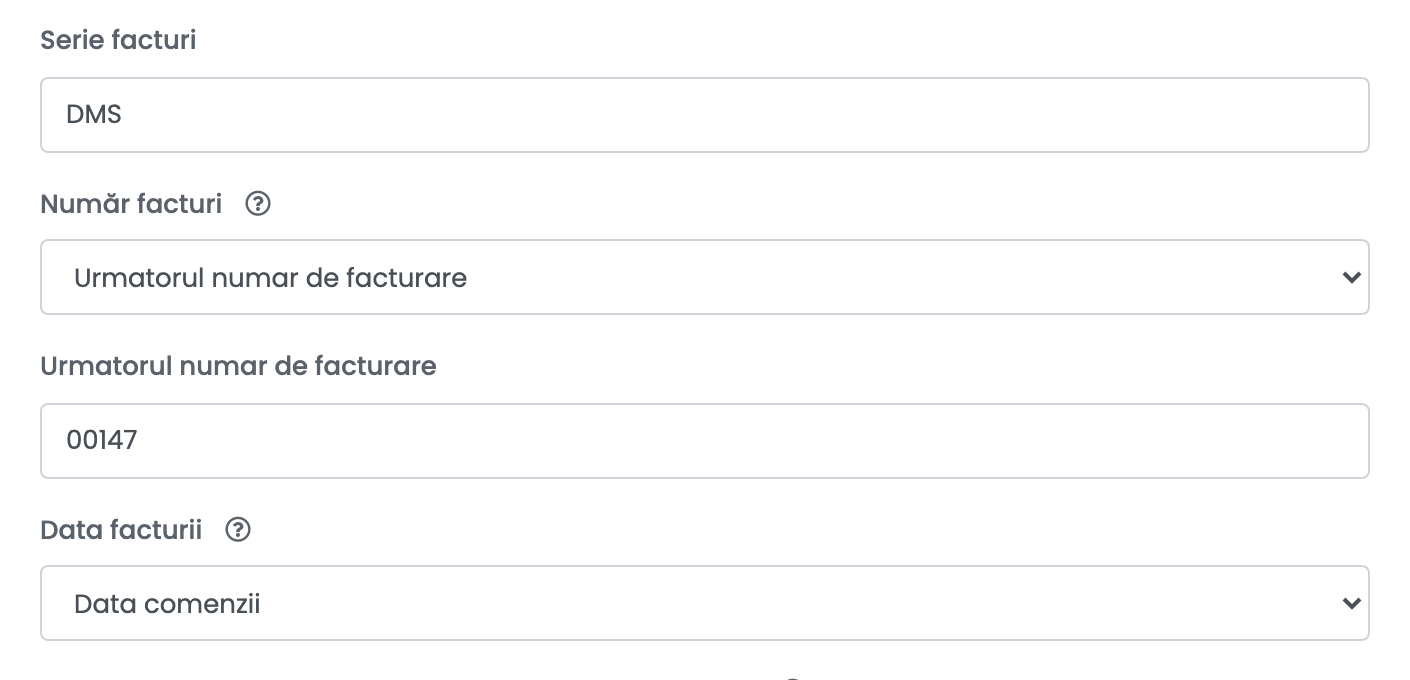Viewport: 1410px width, 680px height.
Task: Focus the Urmatorul numar de facturare input
Action: [x=704, y=440]
